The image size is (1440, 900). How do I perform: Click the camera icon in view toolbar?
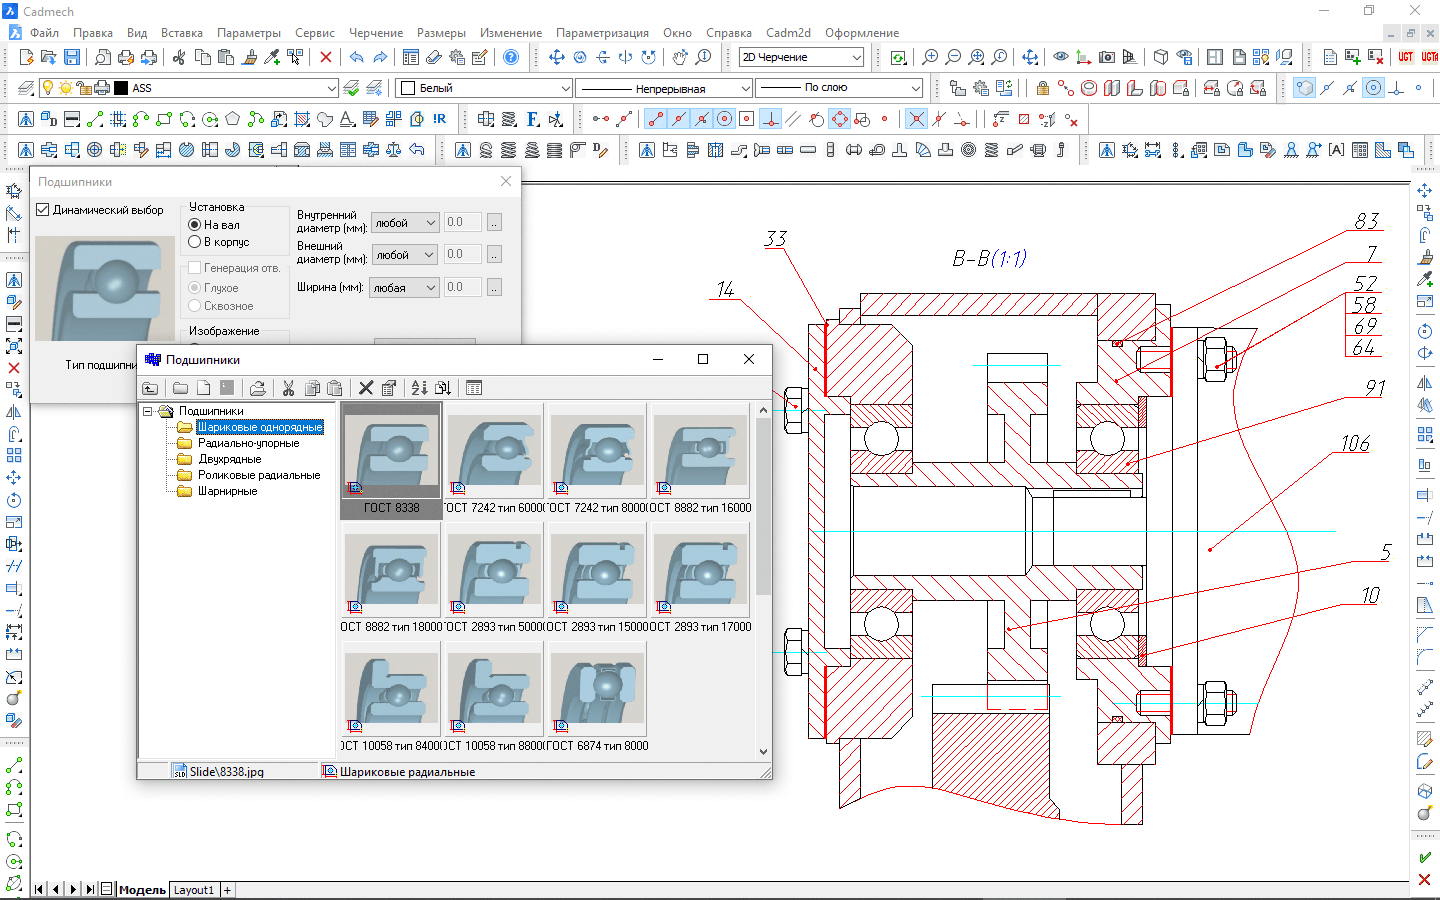tap(1106, 57)
